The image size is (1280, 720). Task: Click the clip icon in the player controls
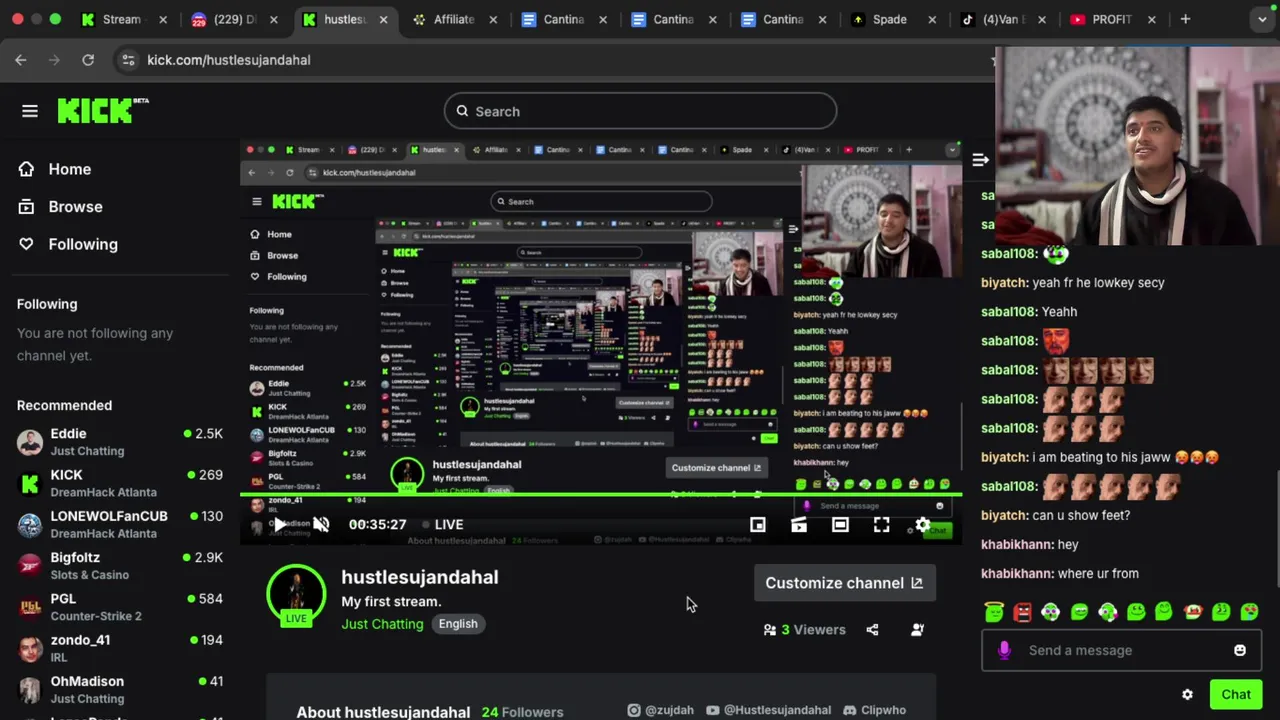[x=798, y=525]
